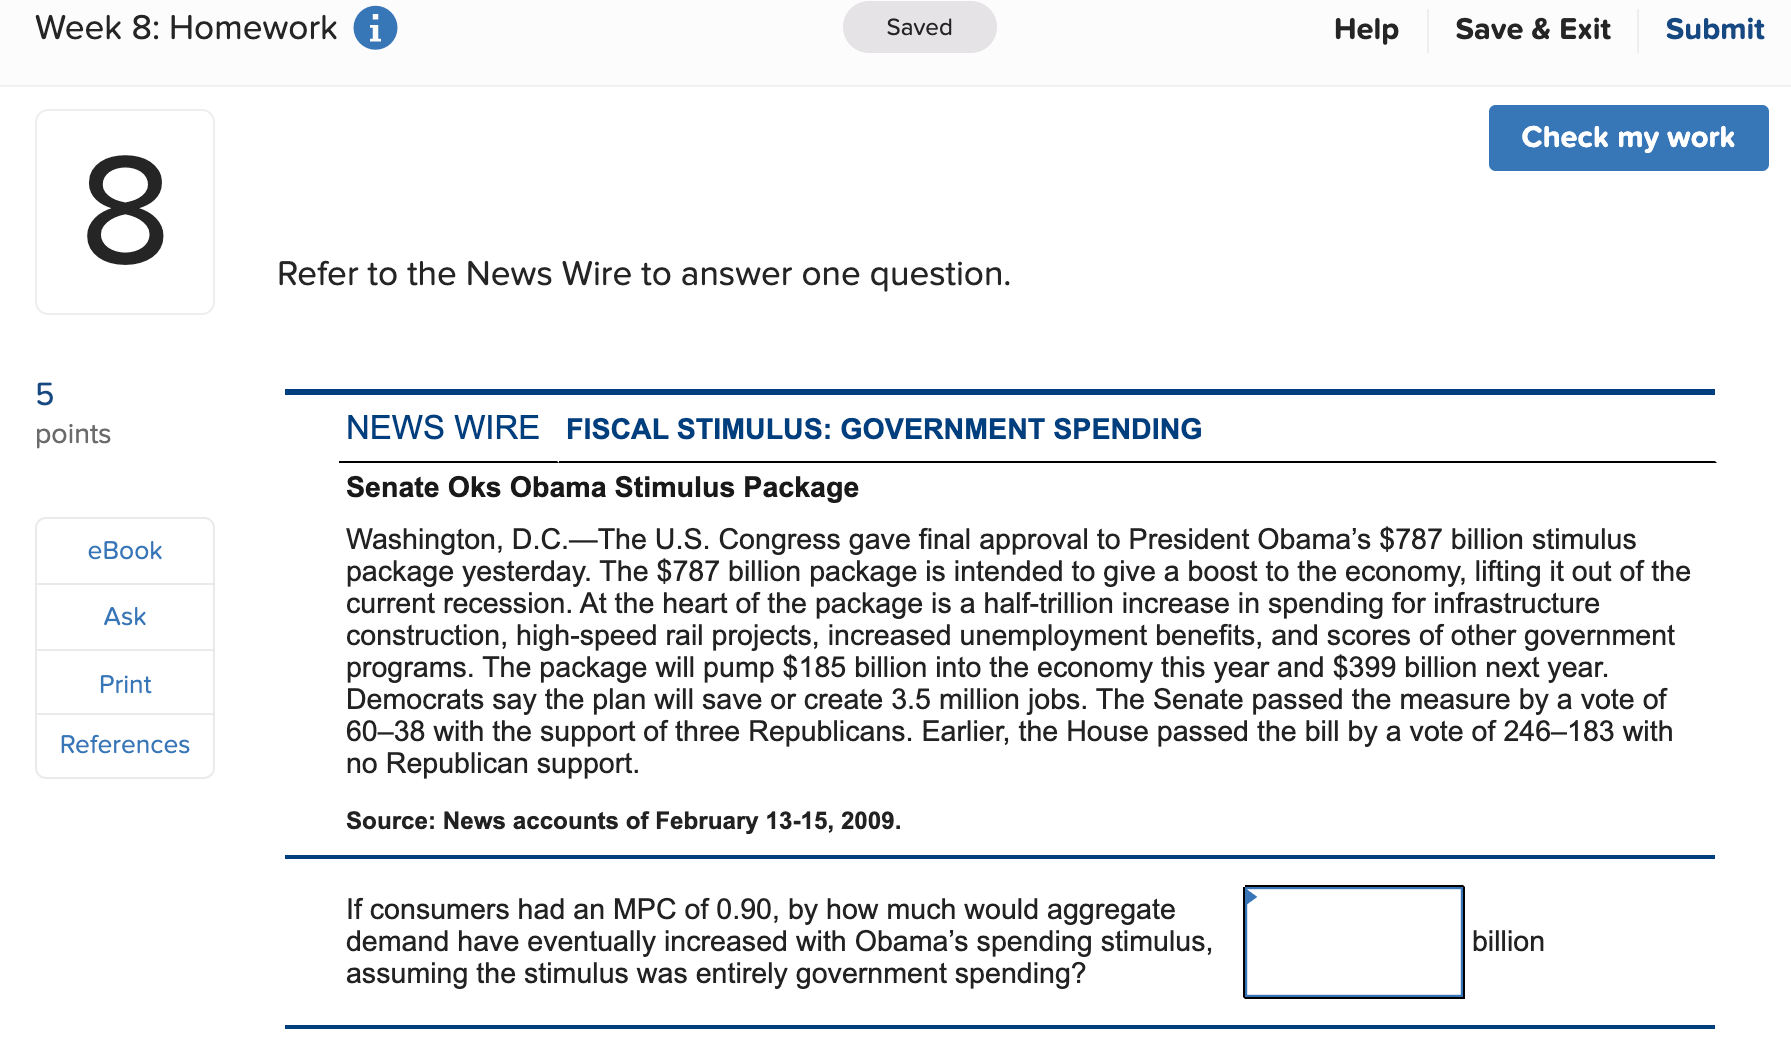
Task: Click the source line below the article
Action: pos(622,820)
